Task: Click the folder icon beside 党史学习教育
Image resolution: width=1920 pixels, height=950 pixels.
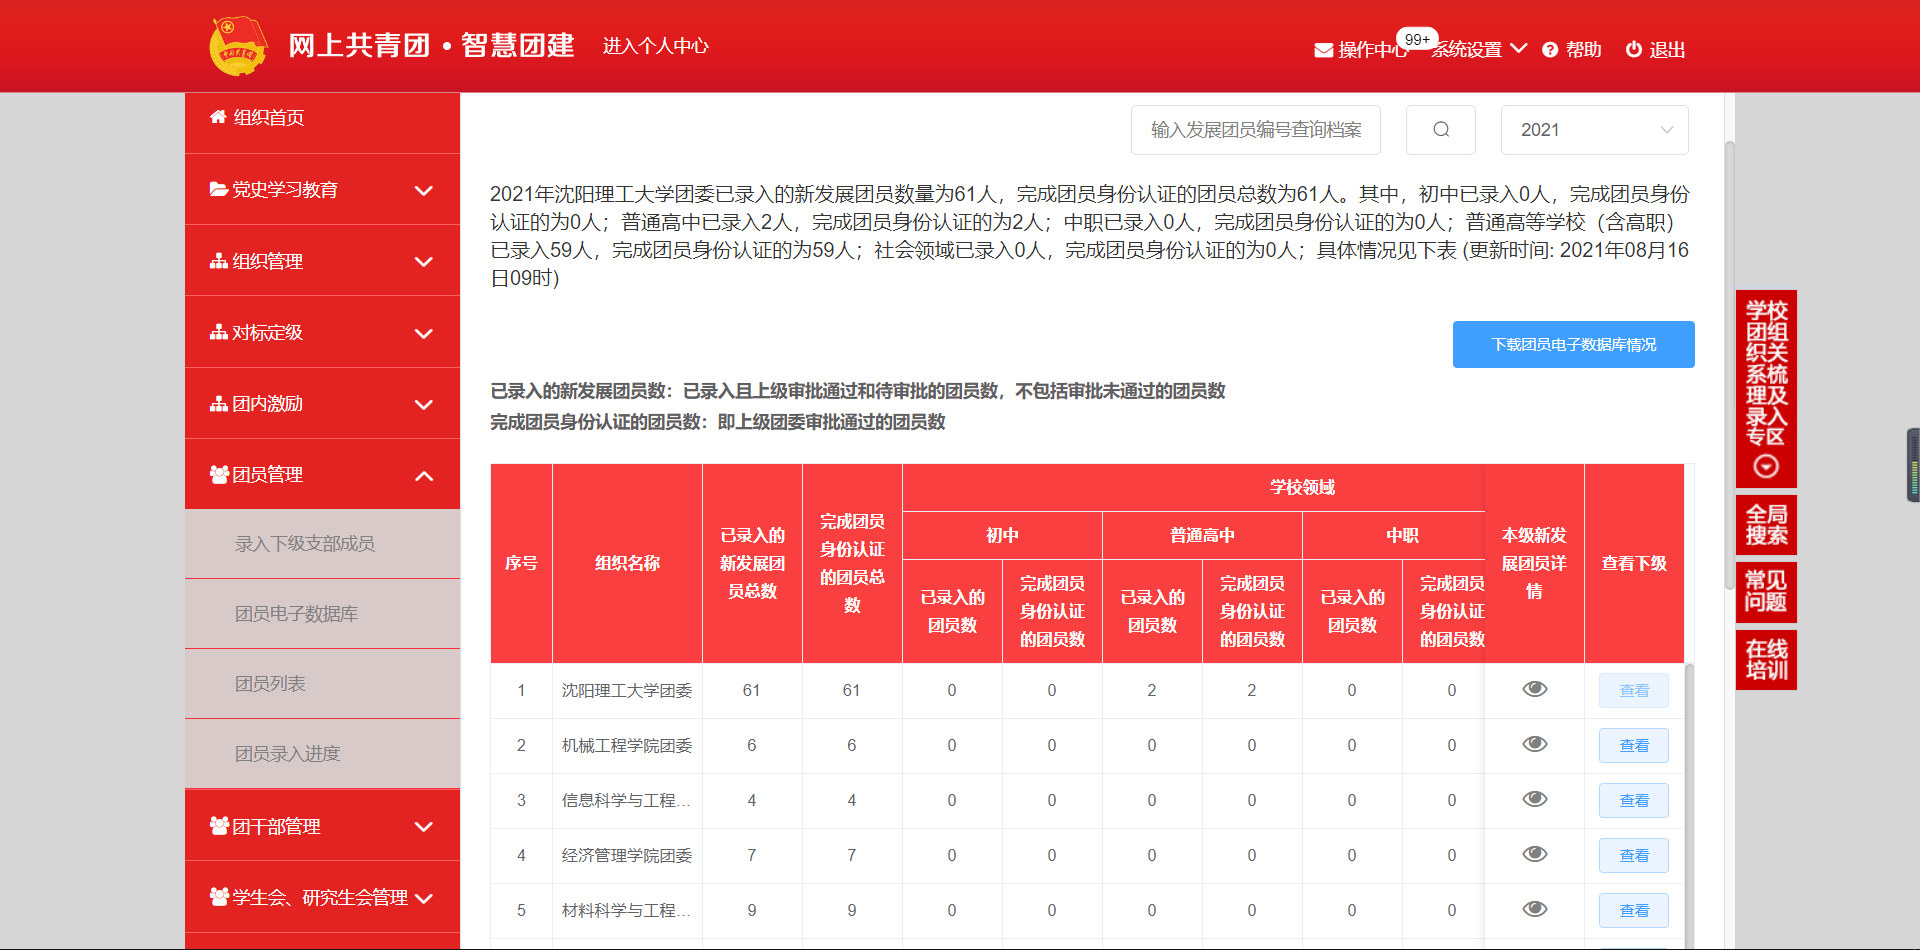Action: (218, 189)
